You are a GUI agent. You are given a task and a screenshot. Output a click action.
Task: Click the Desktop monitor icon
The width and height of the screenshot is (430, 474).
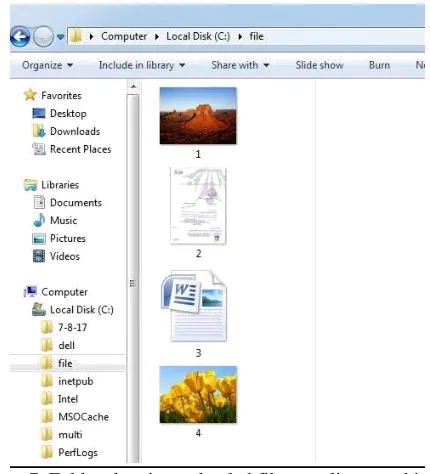click(x=39, y=113)
